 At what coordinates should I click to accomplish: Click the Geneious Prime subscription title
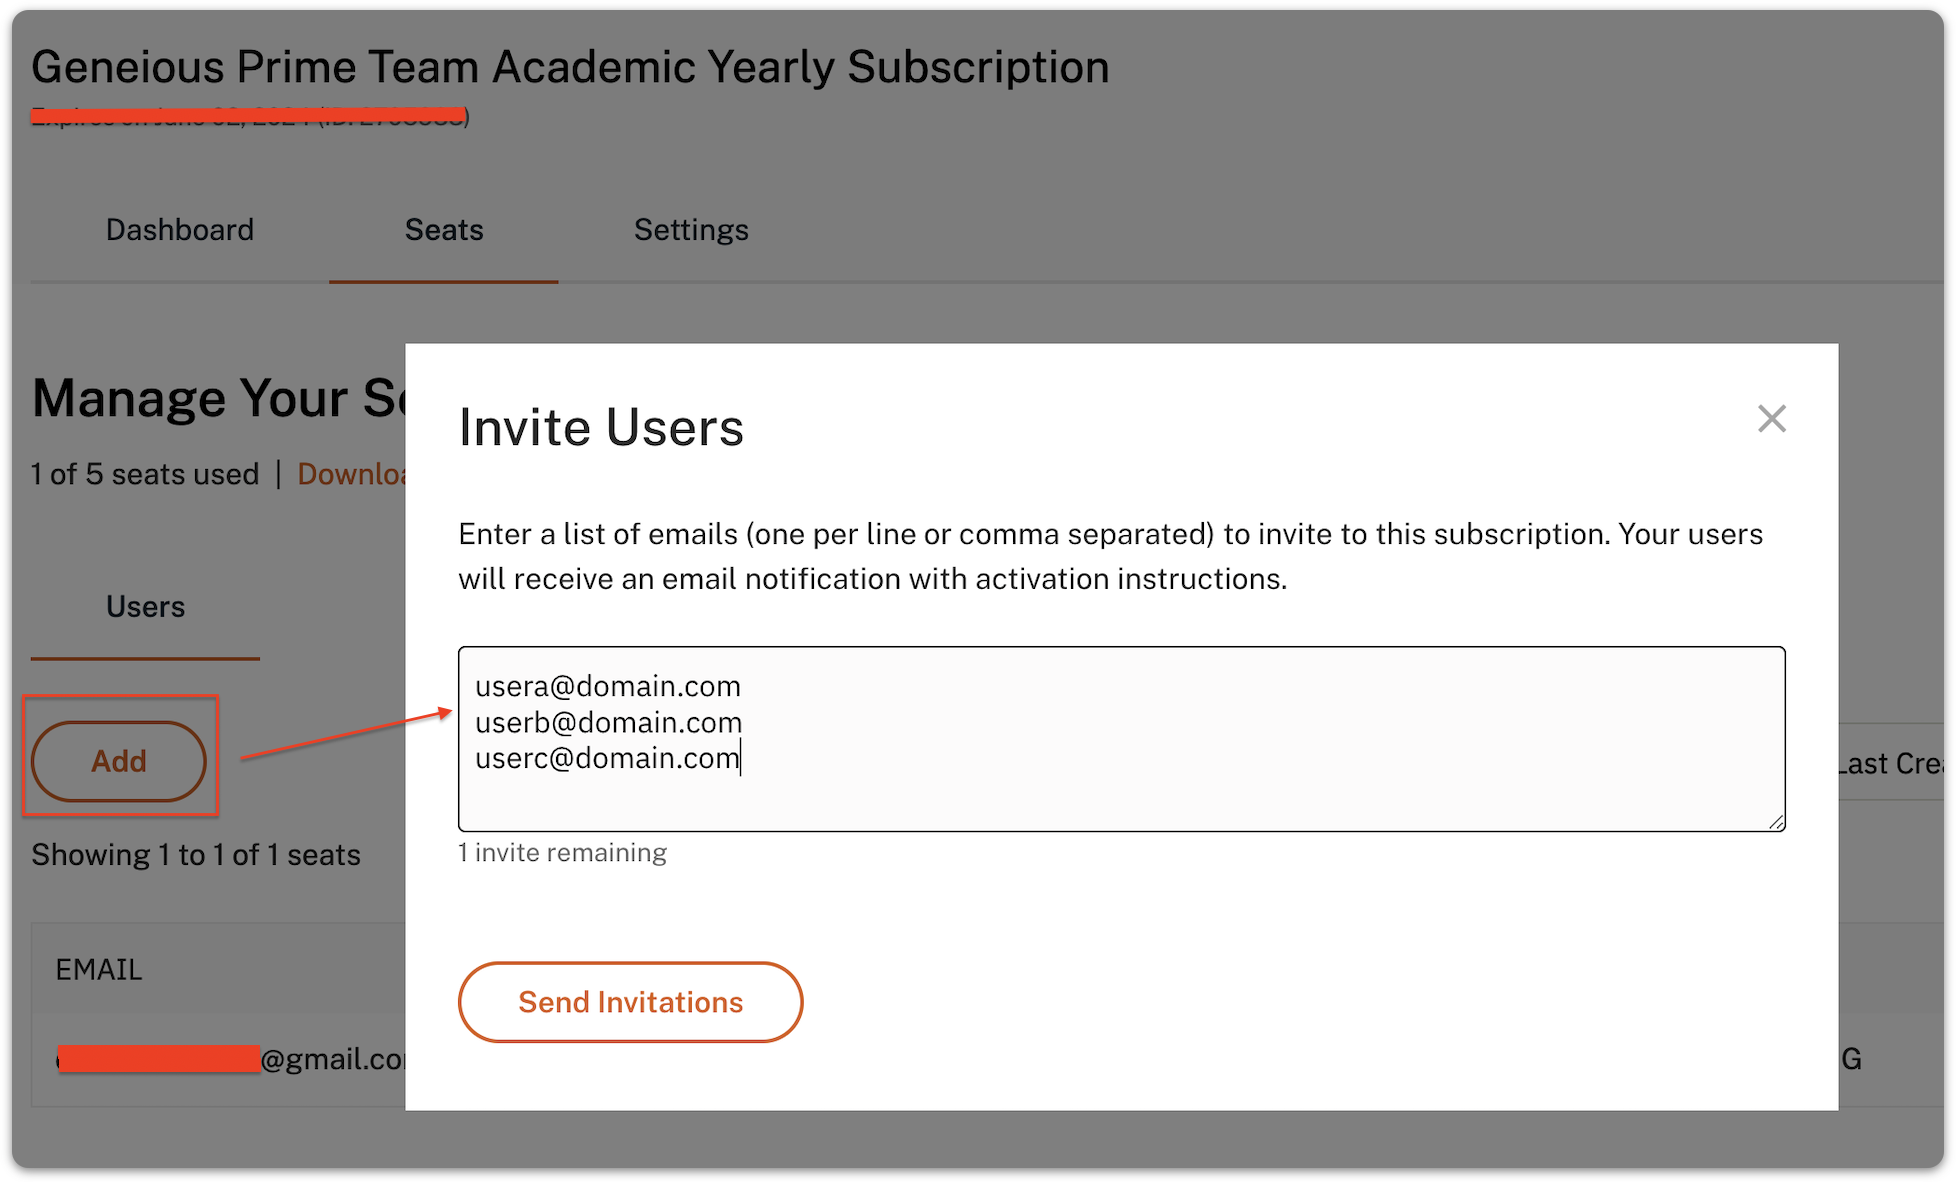point(570,67)
